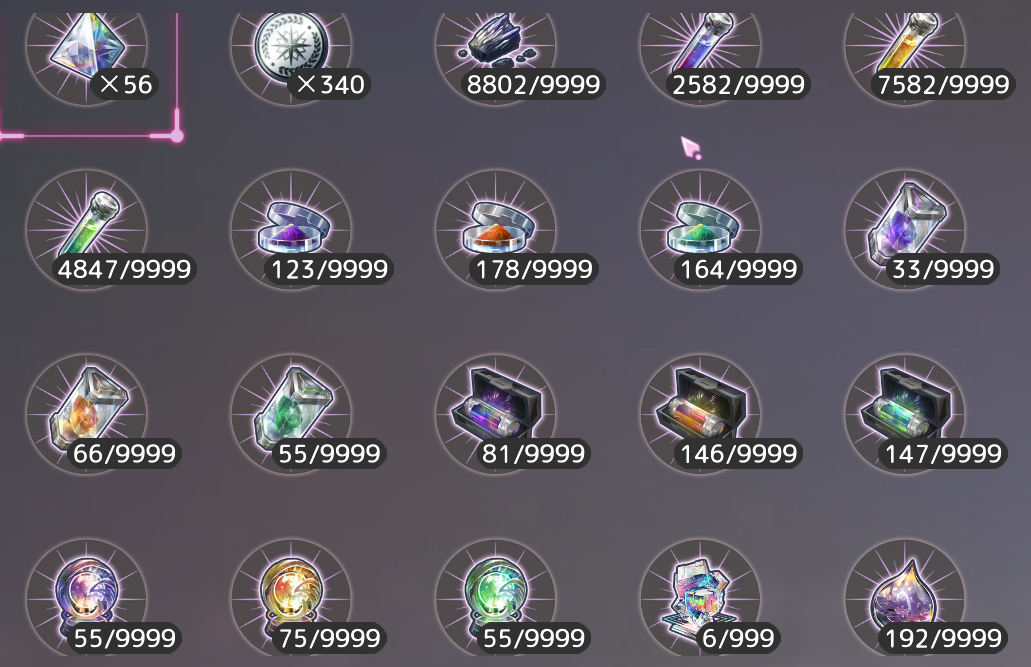Screen dimensions: 1031x667
Task: Select orange powder dish 178/9999
Action: (496, 230)
